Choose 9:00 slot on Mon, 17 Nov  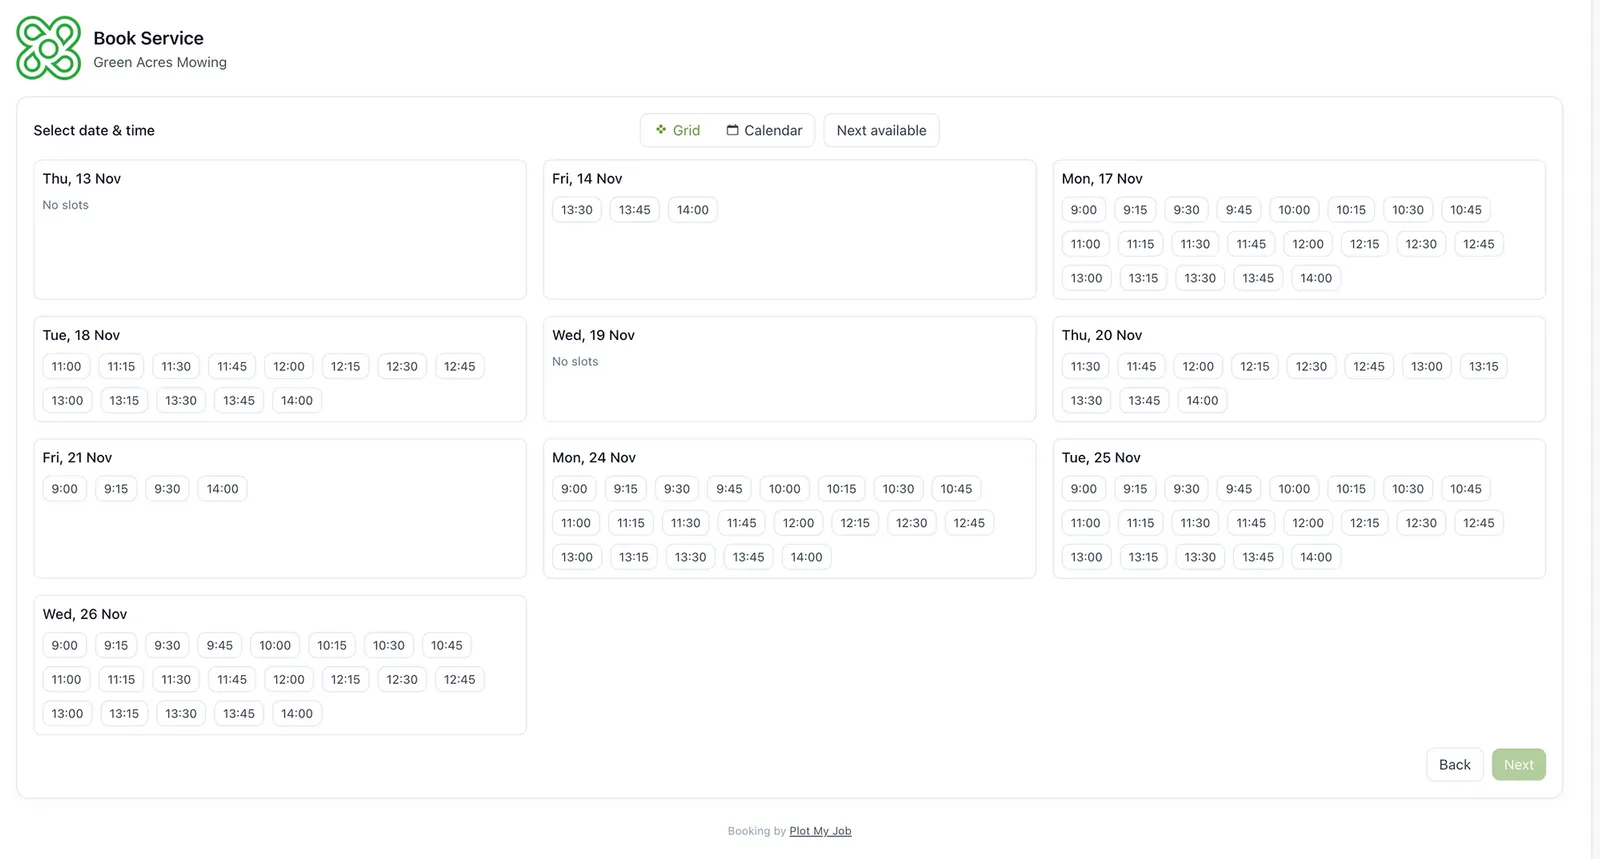[1083, 210]
